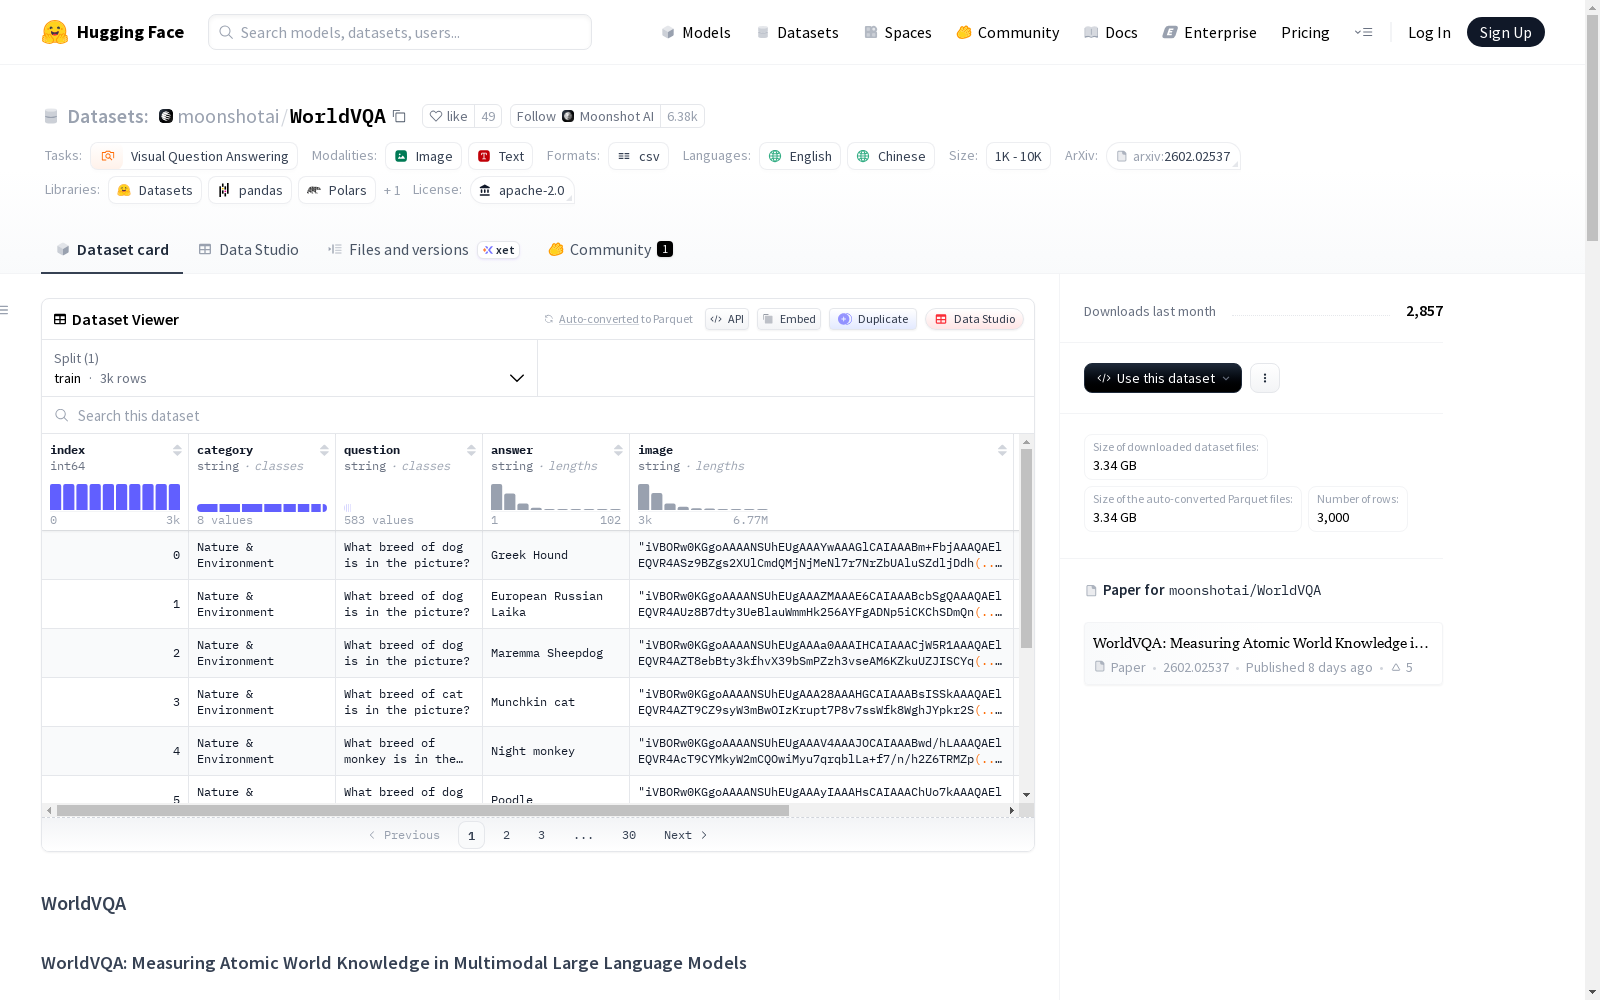Viewport: 1600px width, 1000px height.
Task: Open the navigation more-options menu icon
Action: (x=1363, y=32)
